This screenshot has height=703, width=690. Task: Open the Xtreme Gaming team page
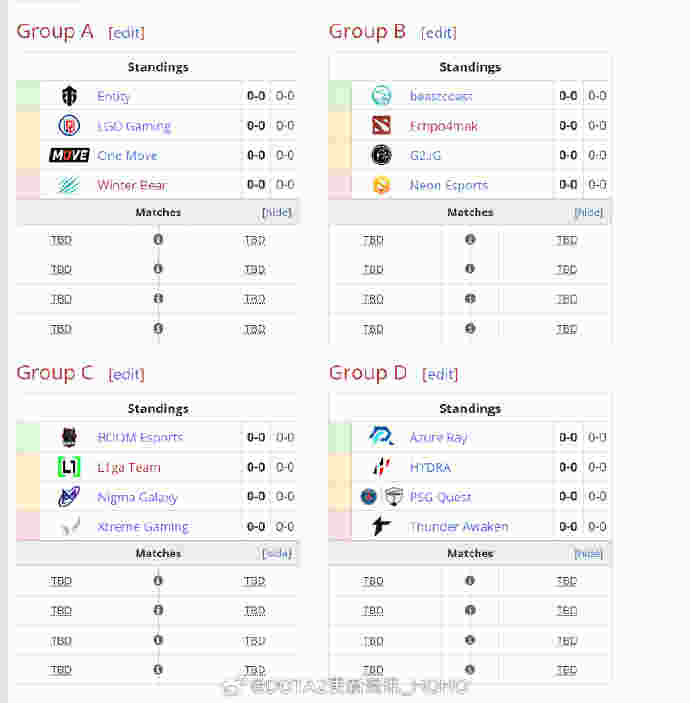tap(143, 526)
